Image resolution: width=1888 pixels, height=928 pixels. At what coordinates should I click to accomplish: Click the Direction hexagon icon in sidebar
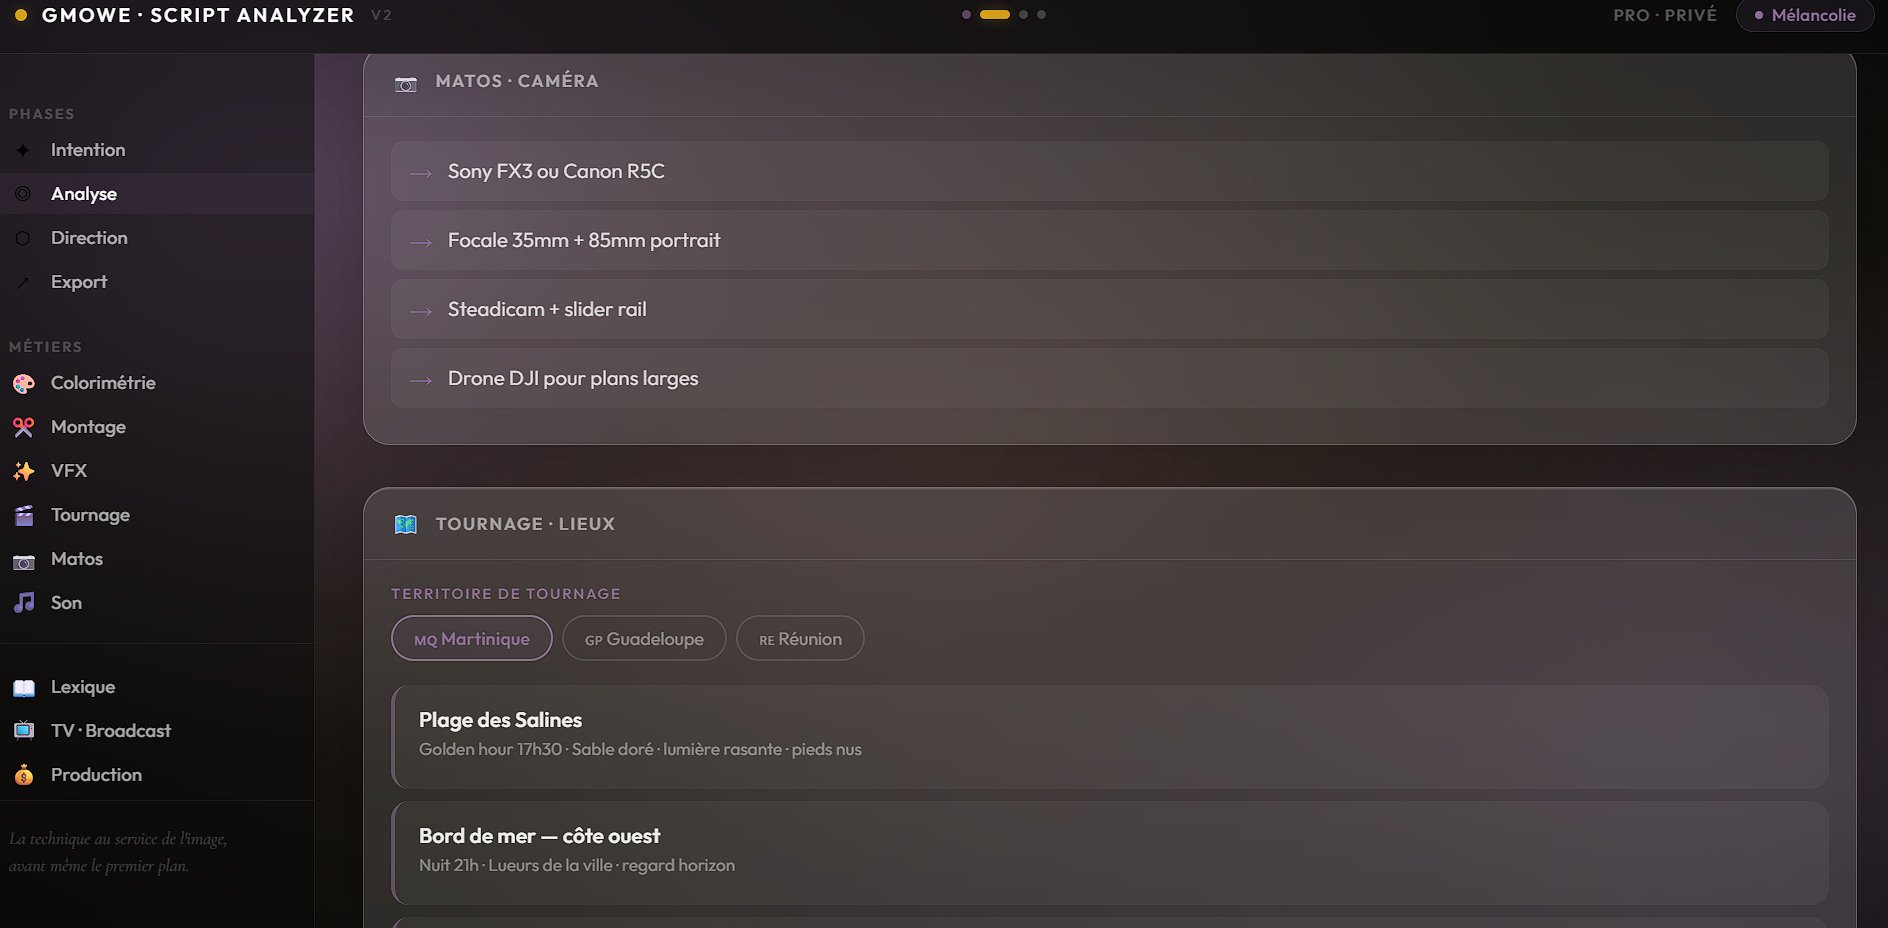tap(23, 238)
